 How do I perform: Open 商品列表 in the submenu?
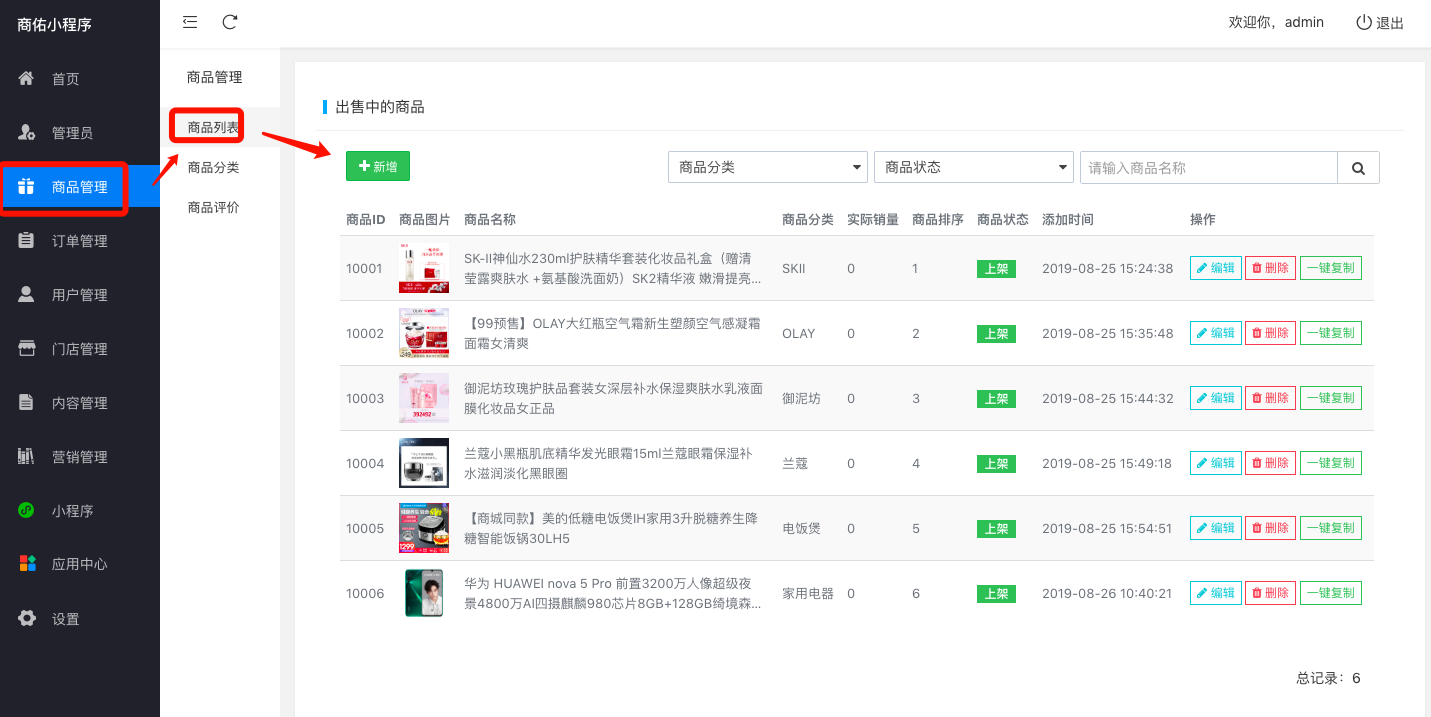point(213,127)
